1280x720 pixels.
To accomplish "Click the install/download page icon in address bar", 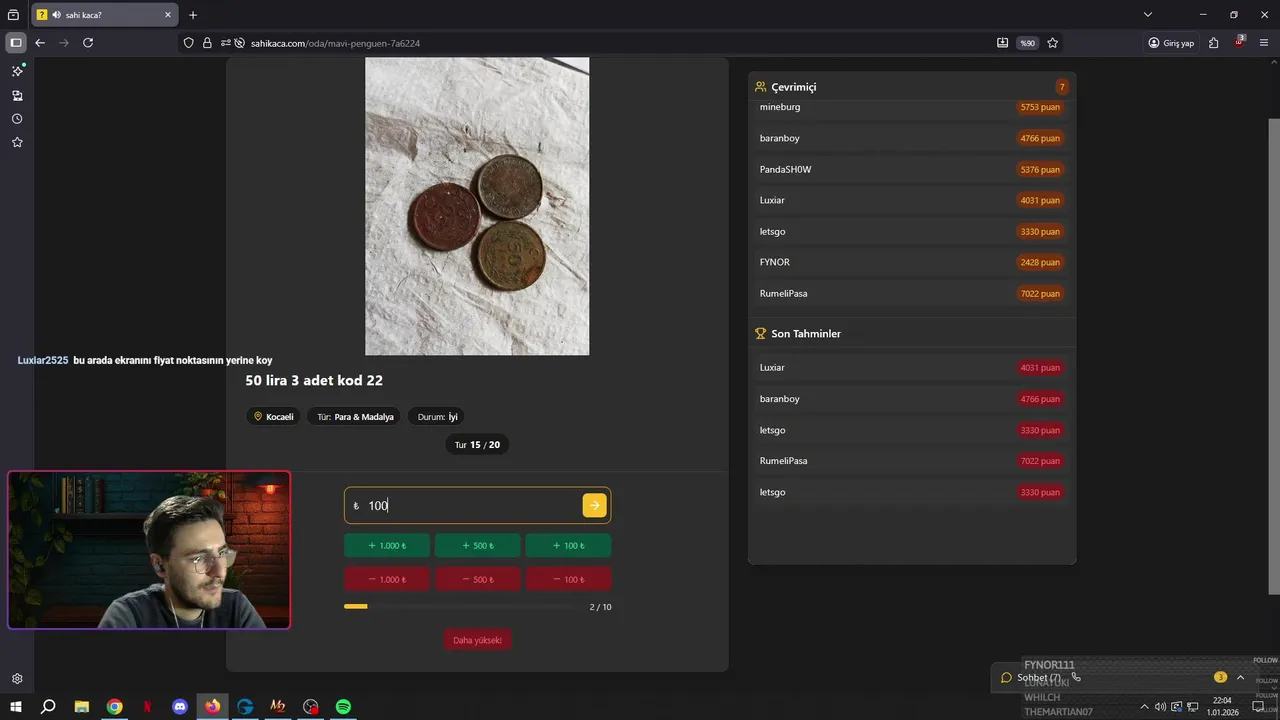I will point(1002,43).
